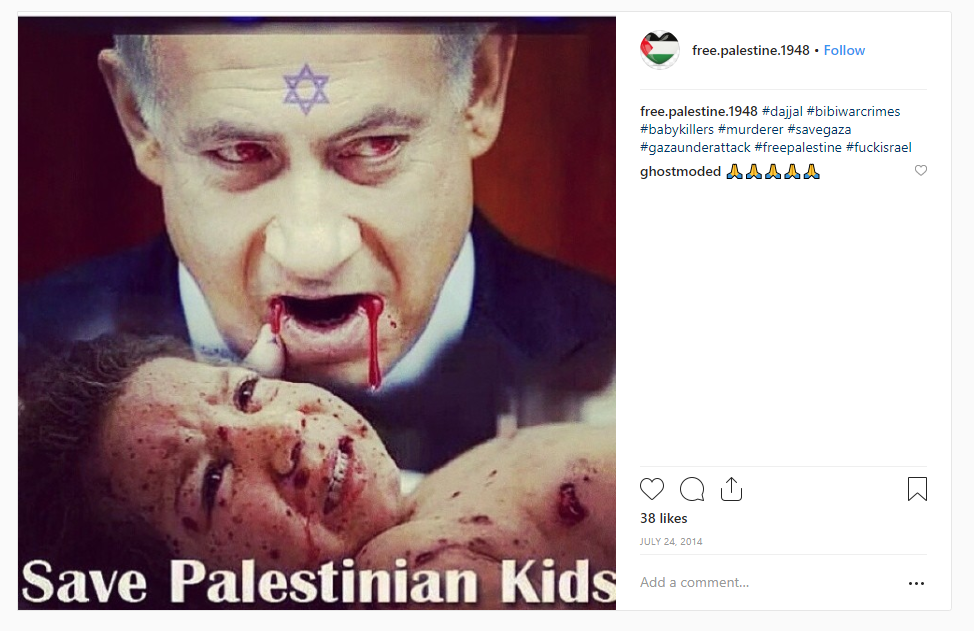Image resolution: width=974 pixels, height=631 pixels.
Task: Like the post with the heart icon
Action: (x=652, y=489)
